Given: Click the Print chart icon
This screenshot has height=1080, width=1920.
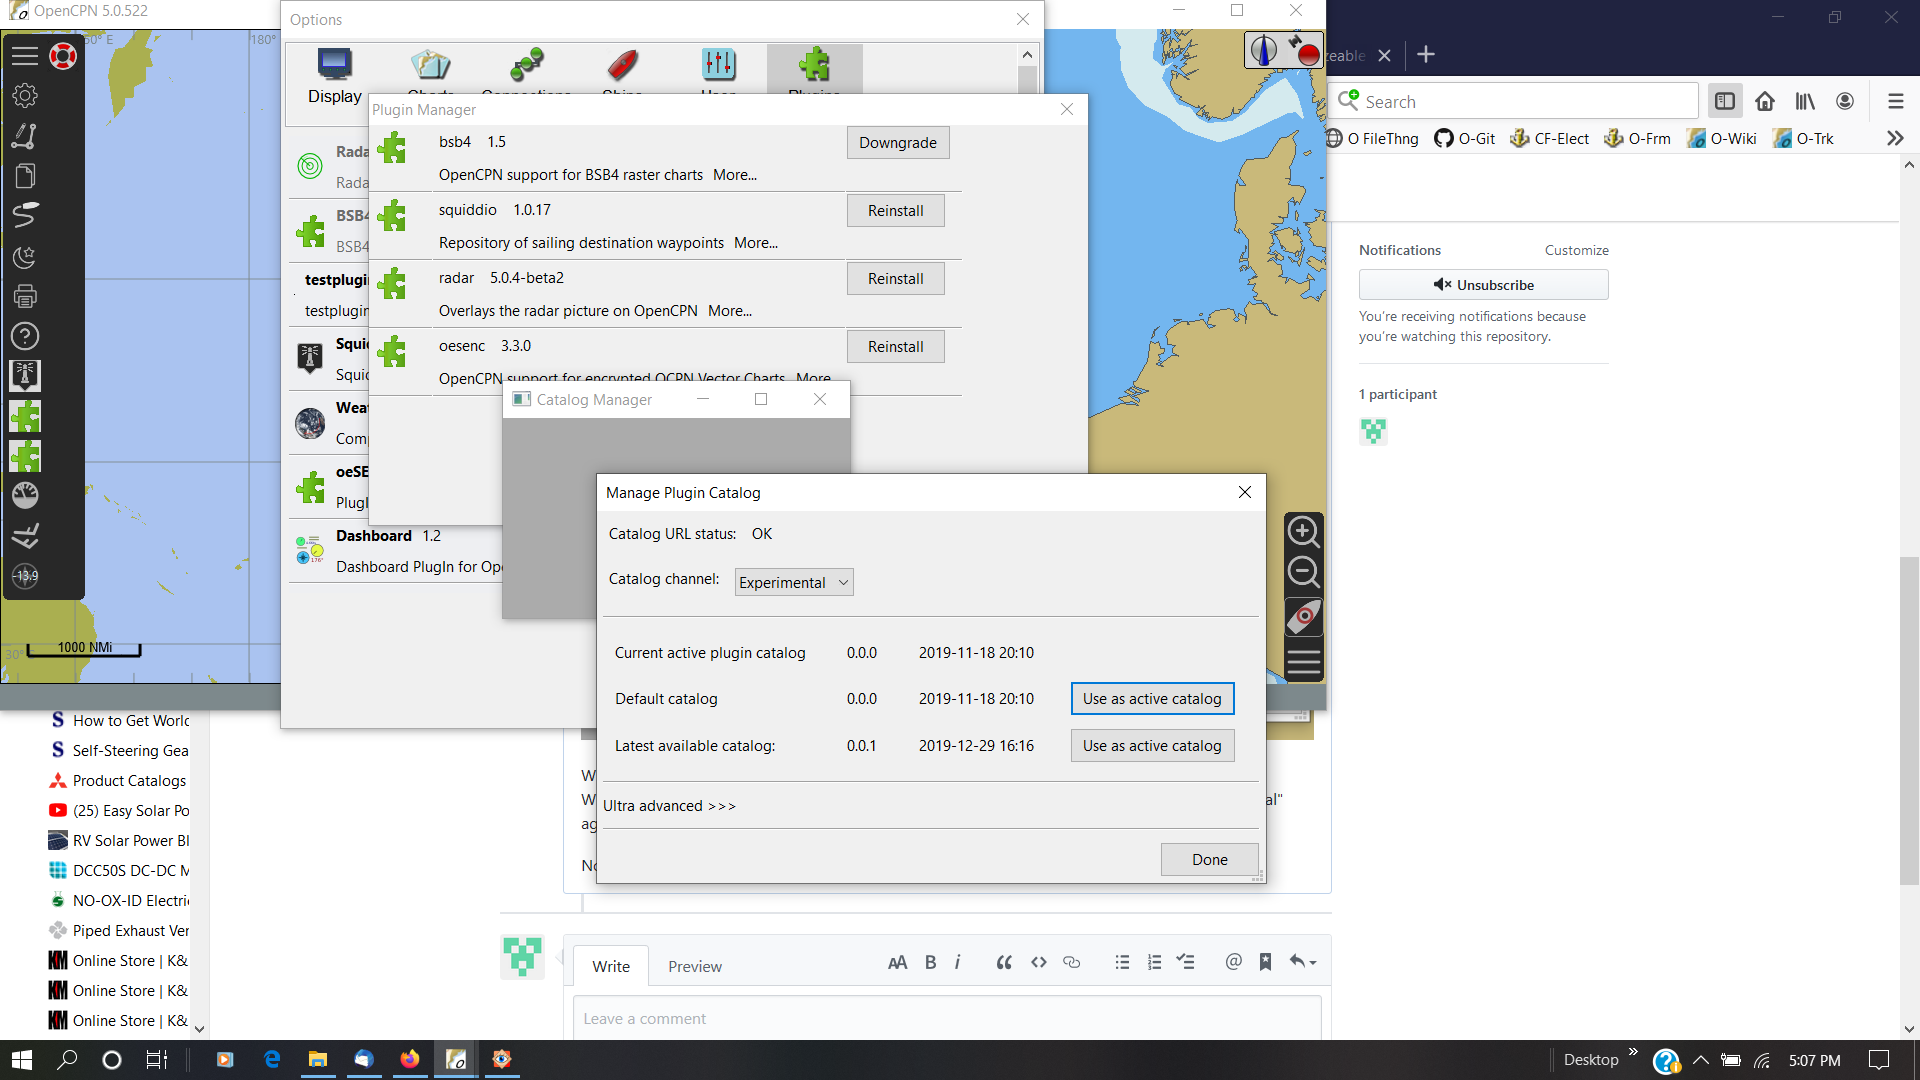Looking at the screenshot, I should [25, 296].
